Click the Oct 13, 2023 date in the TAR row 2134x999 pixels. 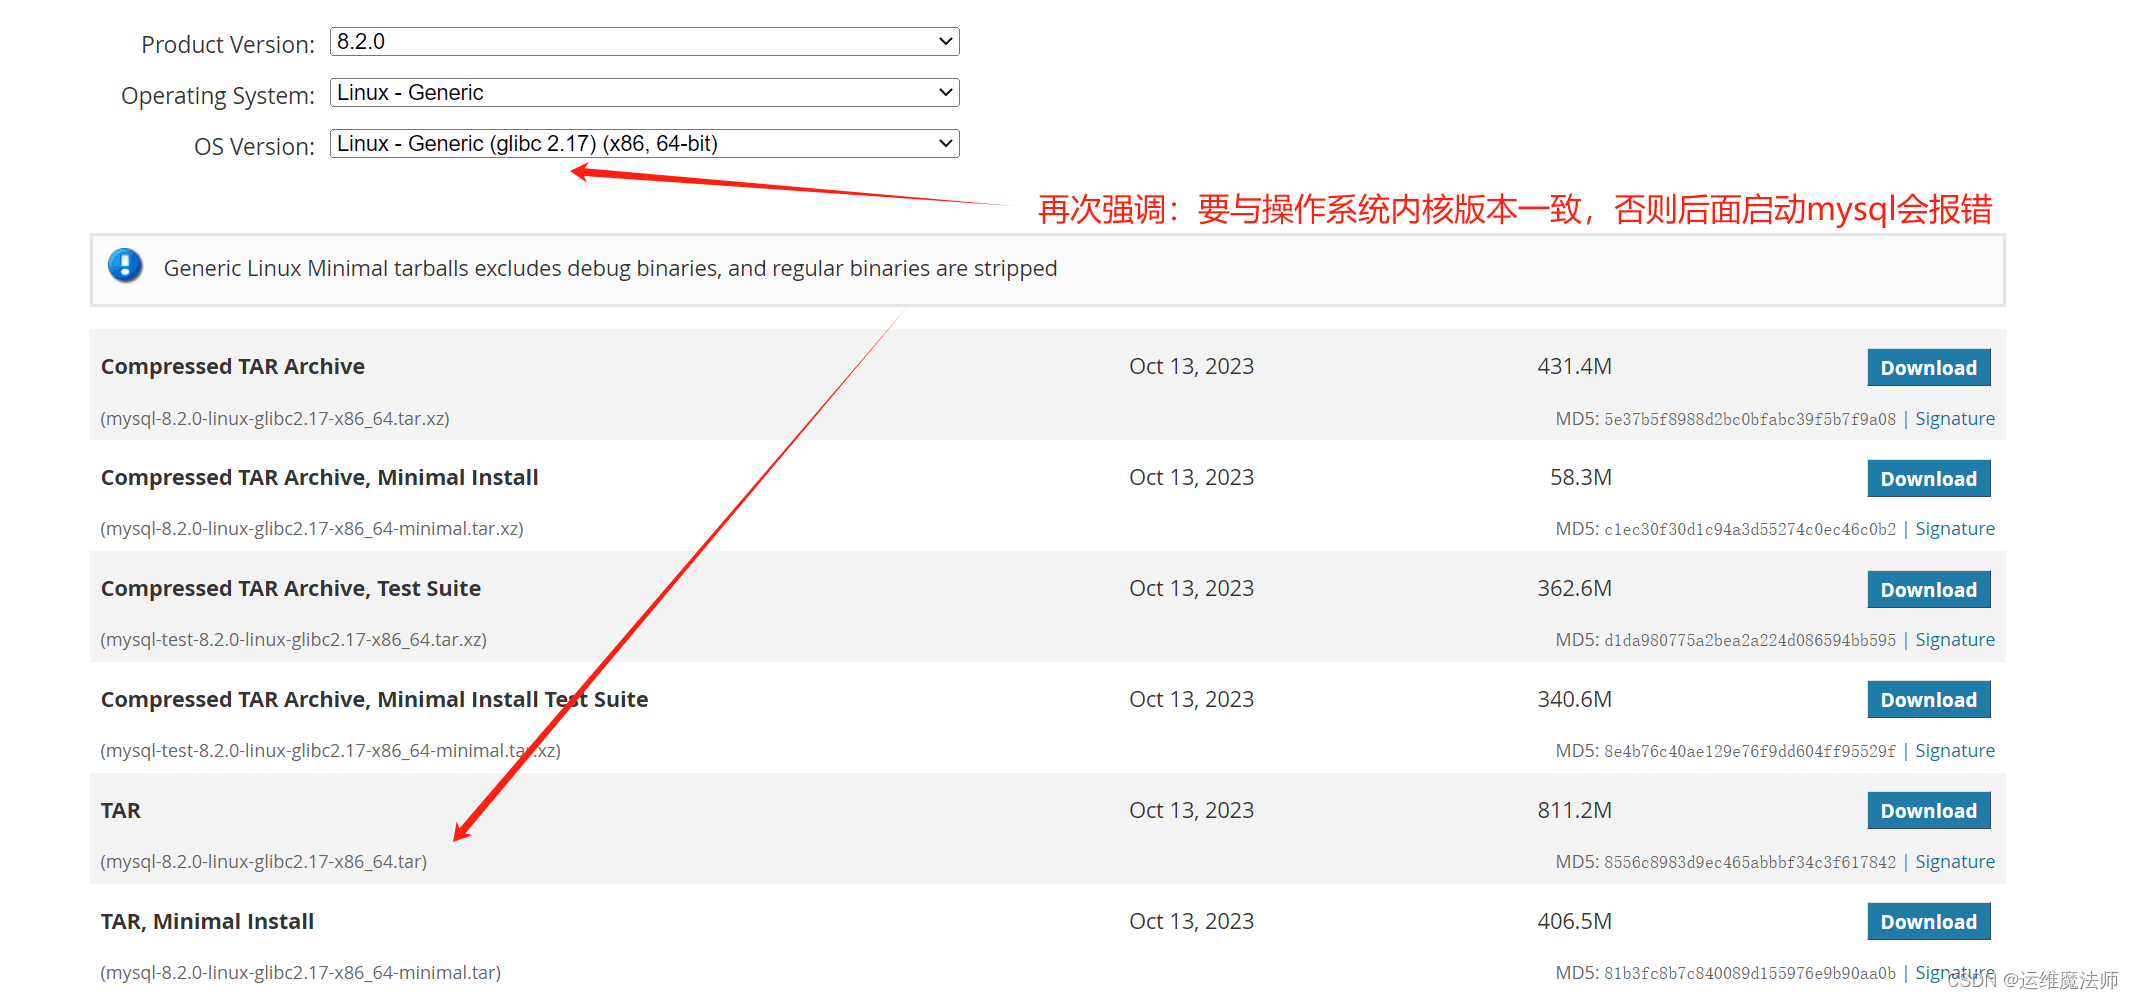point(1191,811)
